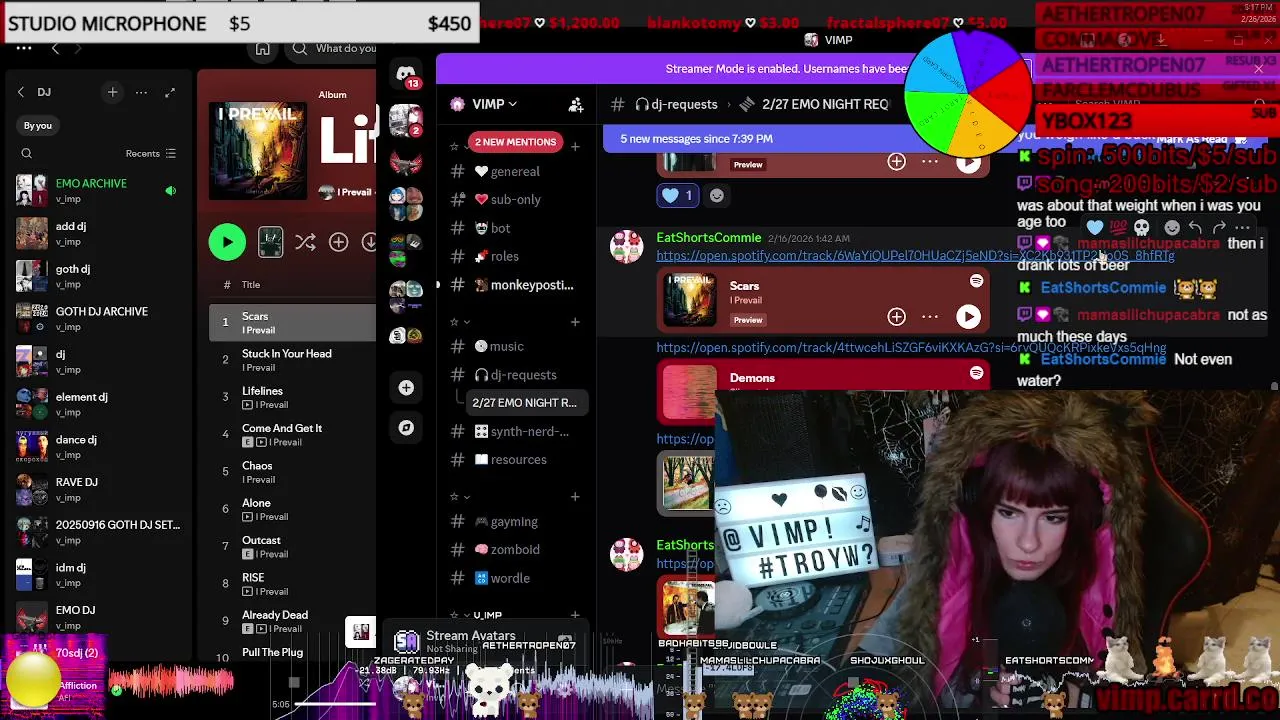Toggle the blue heart reaction
Screen dimensions: 1280x720
tap(678, 196)
